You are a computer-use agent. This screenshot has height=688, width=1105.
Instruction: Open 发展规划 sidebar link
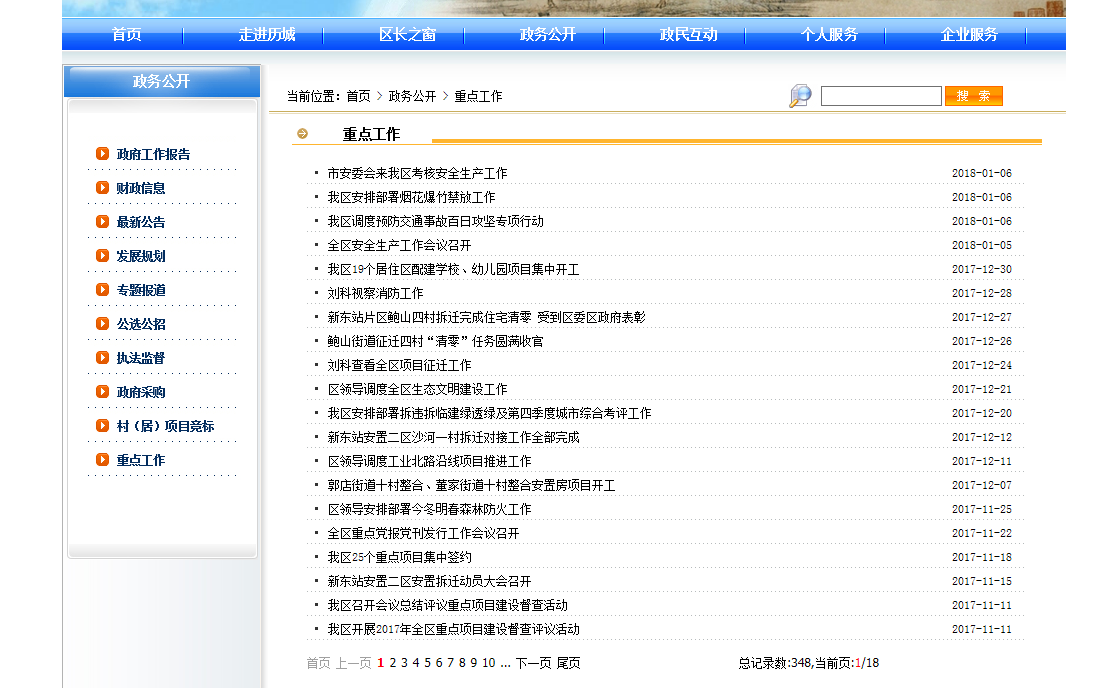coord(141,256)
